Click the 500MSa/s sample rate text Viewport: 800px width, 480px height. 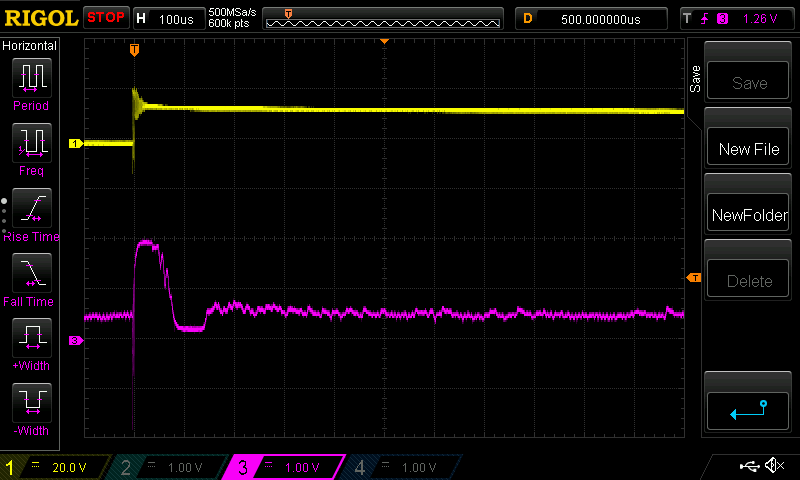232,12
